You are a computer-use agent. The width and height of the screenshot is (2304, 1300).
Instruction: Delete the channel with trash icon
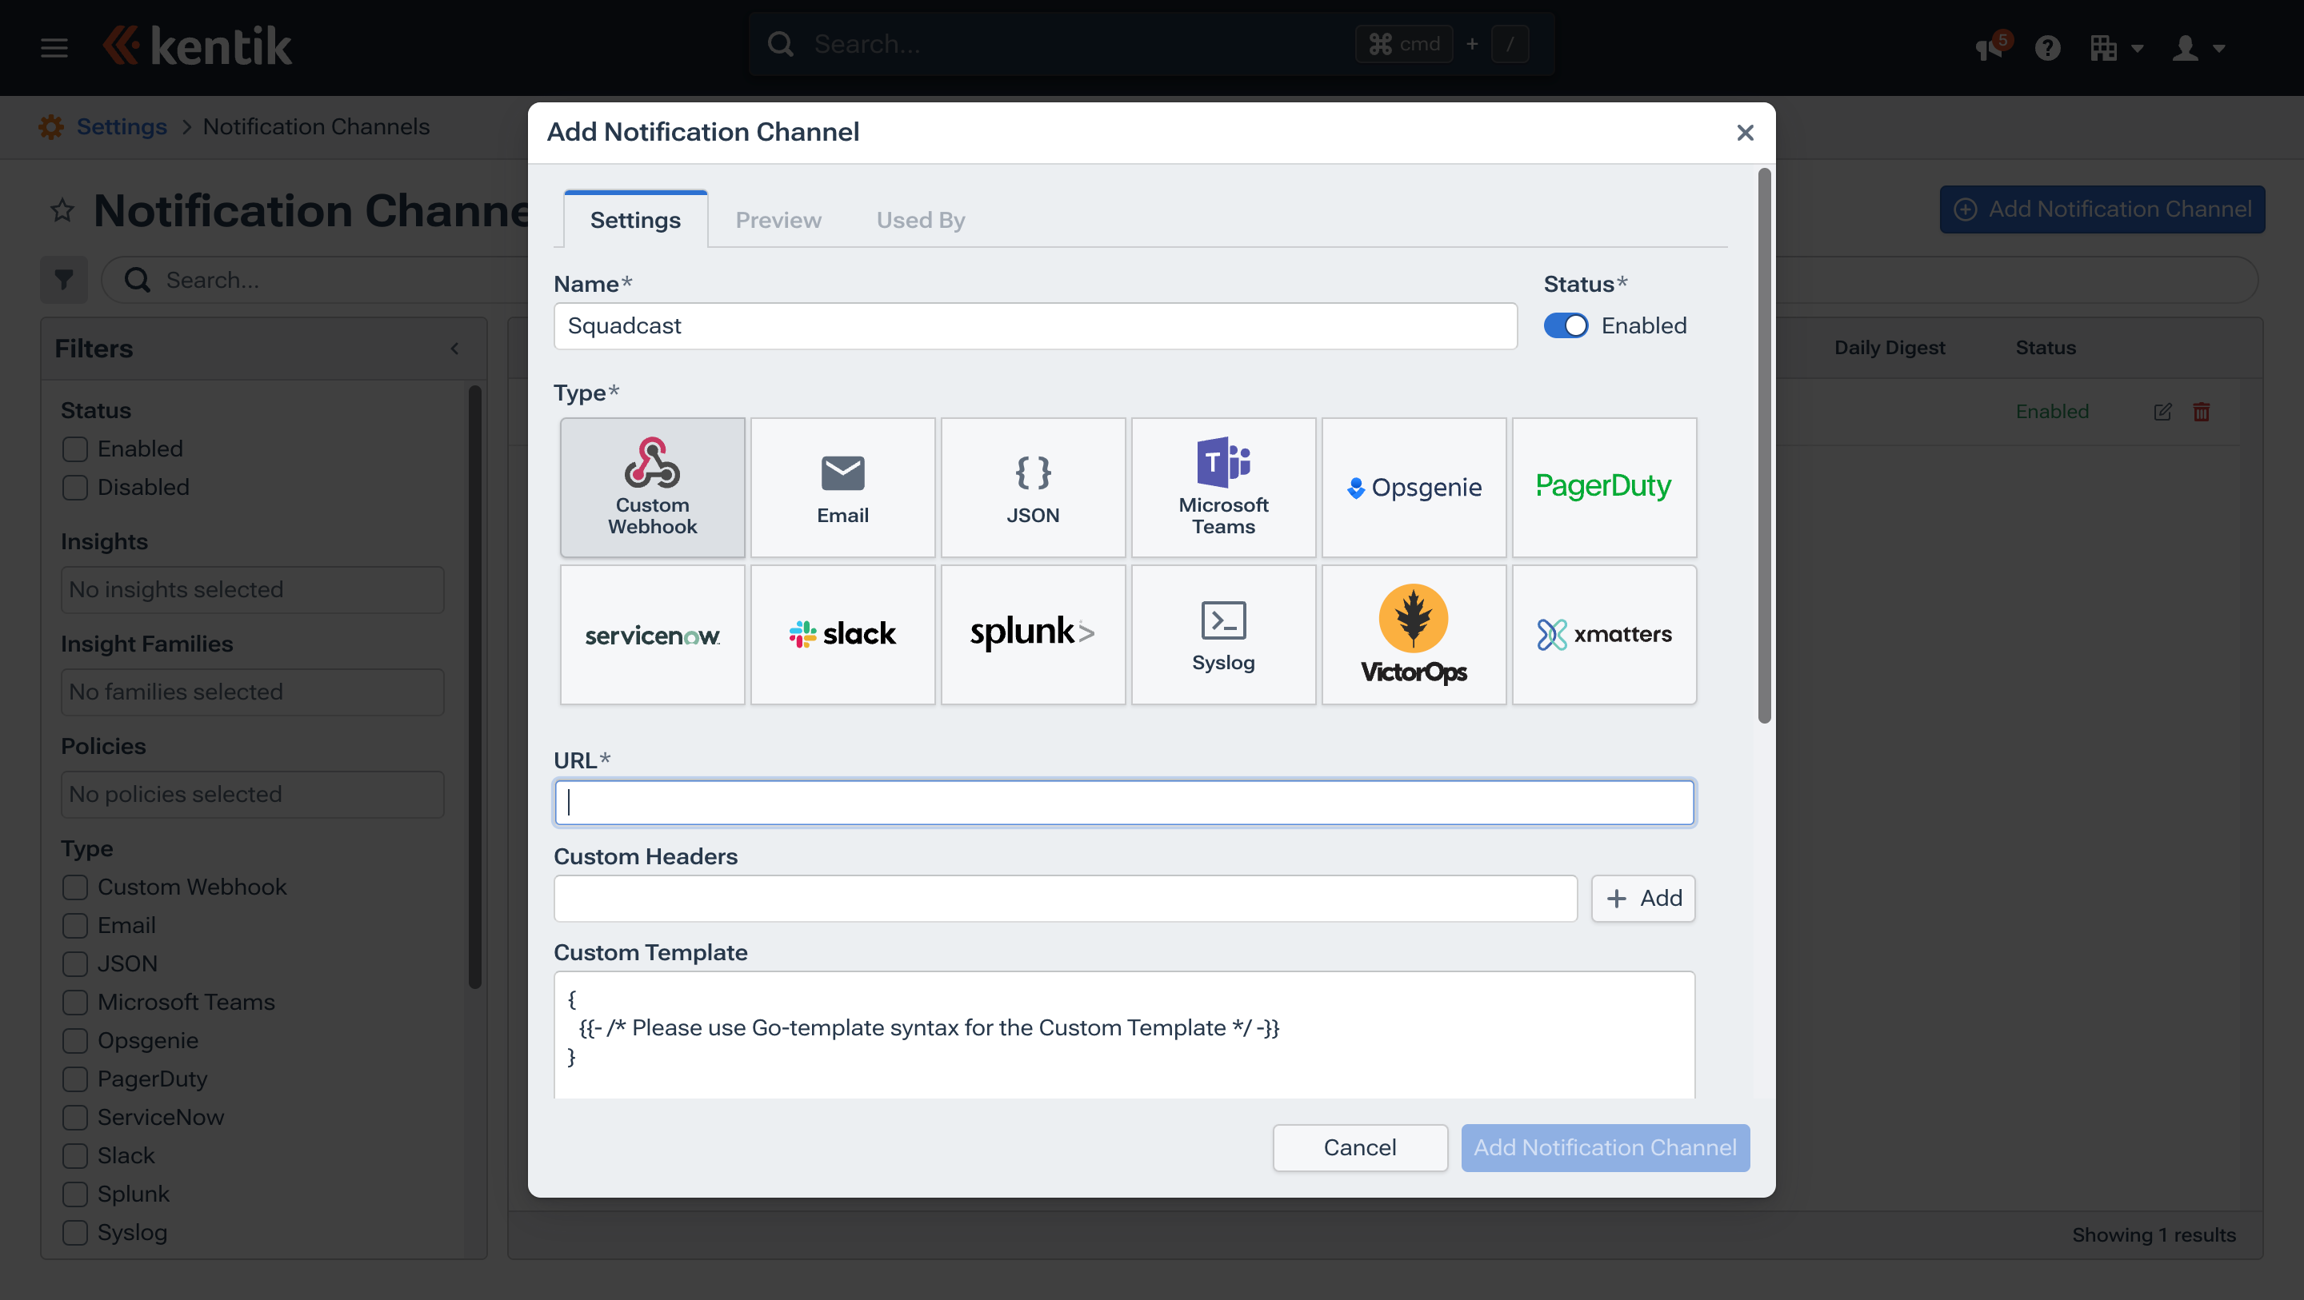click(x=2201, y=412)
